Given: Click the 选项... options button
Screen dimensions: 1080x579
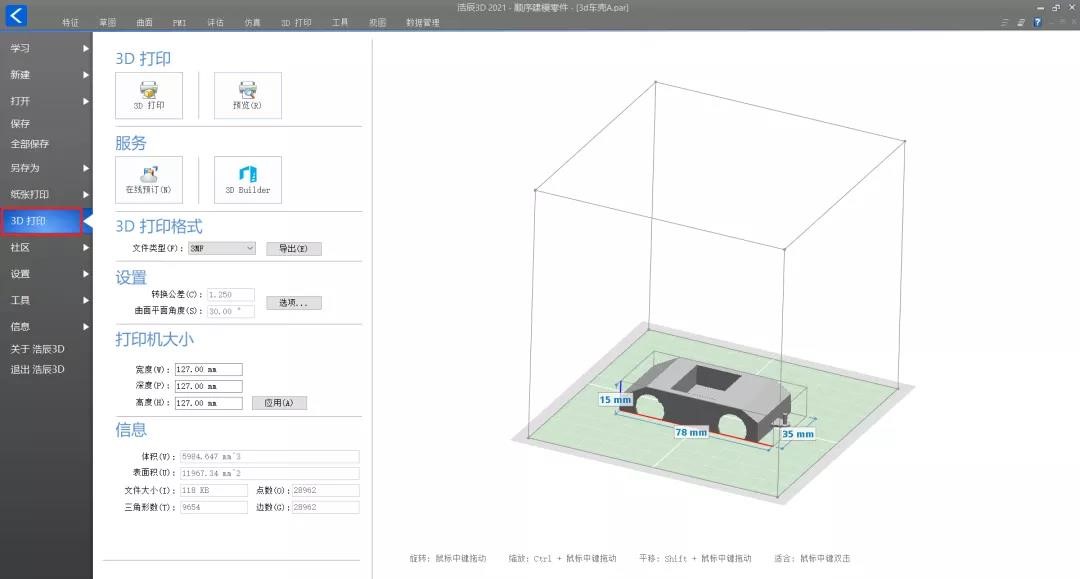Looking at the screenshot, I should 293,303.
